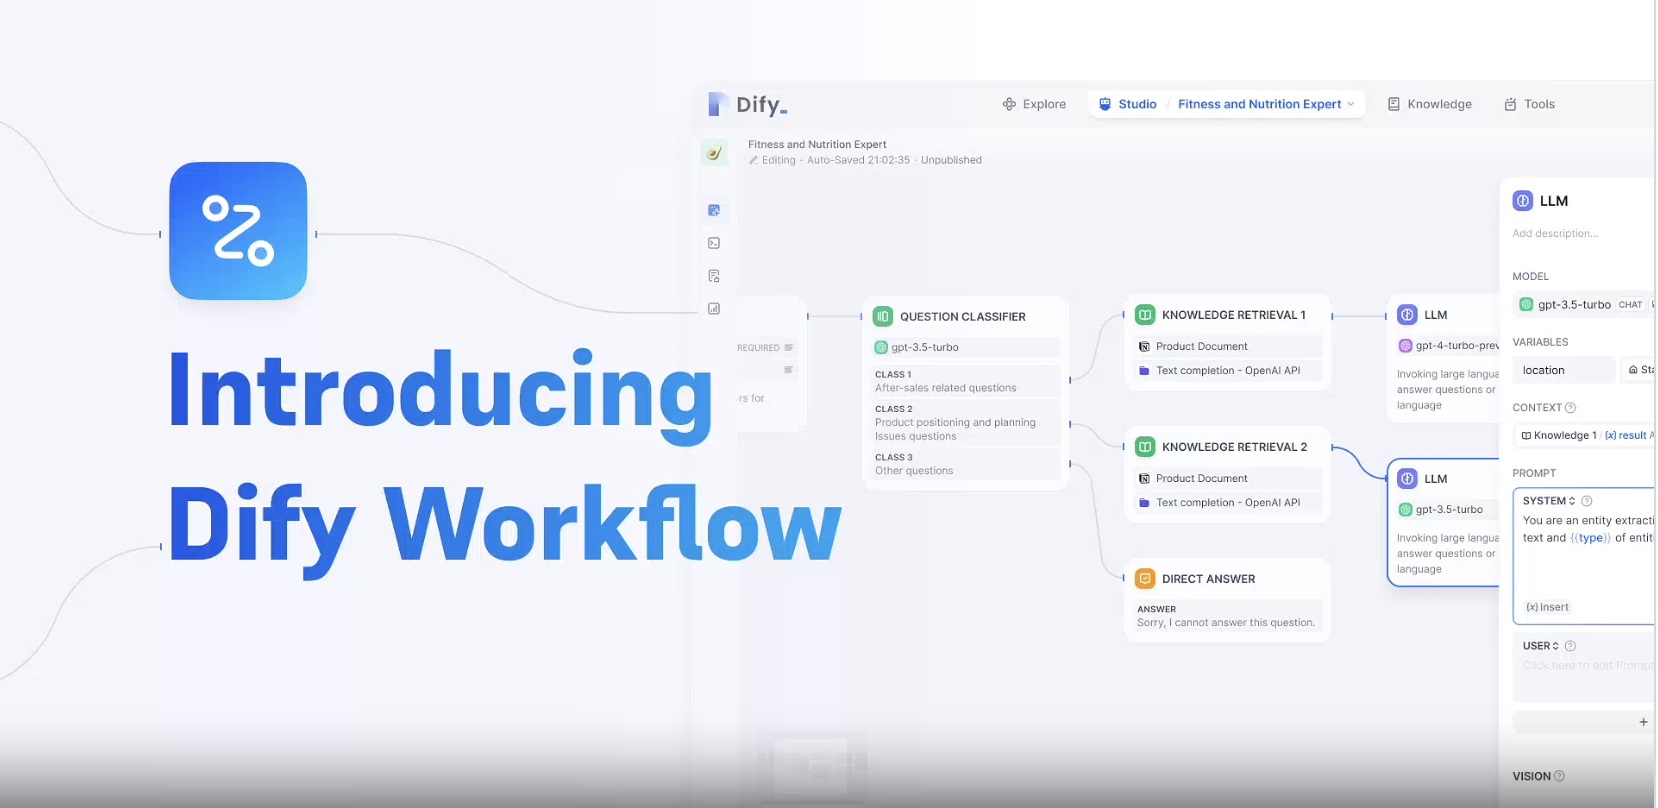Open the gpt-3.5-turbo model selector in LLM panel
1658x808 pixels.
click(1585, 305)
